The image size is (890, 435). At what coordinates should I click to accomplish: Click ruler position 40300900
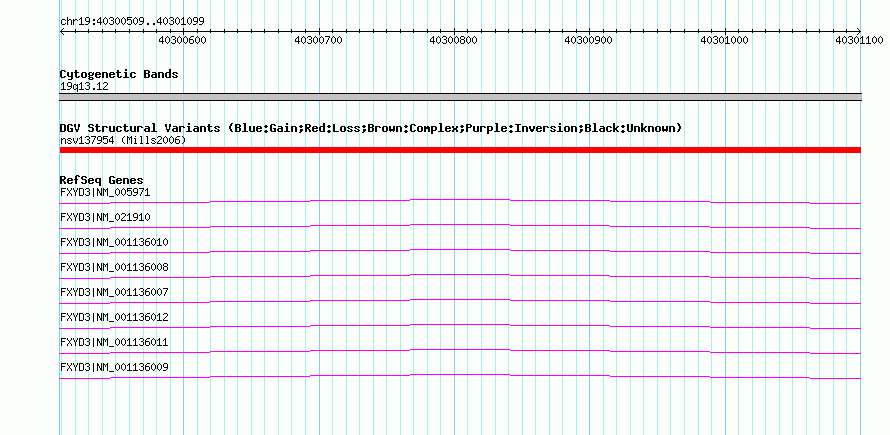coord(588,40)
